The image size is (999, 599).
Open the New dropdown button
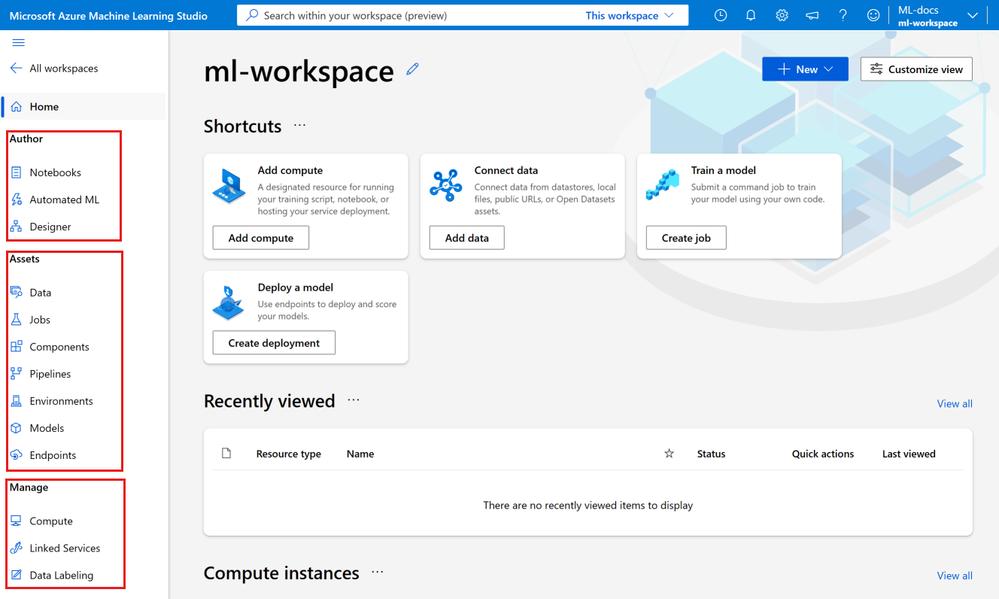tap(805, 69)
